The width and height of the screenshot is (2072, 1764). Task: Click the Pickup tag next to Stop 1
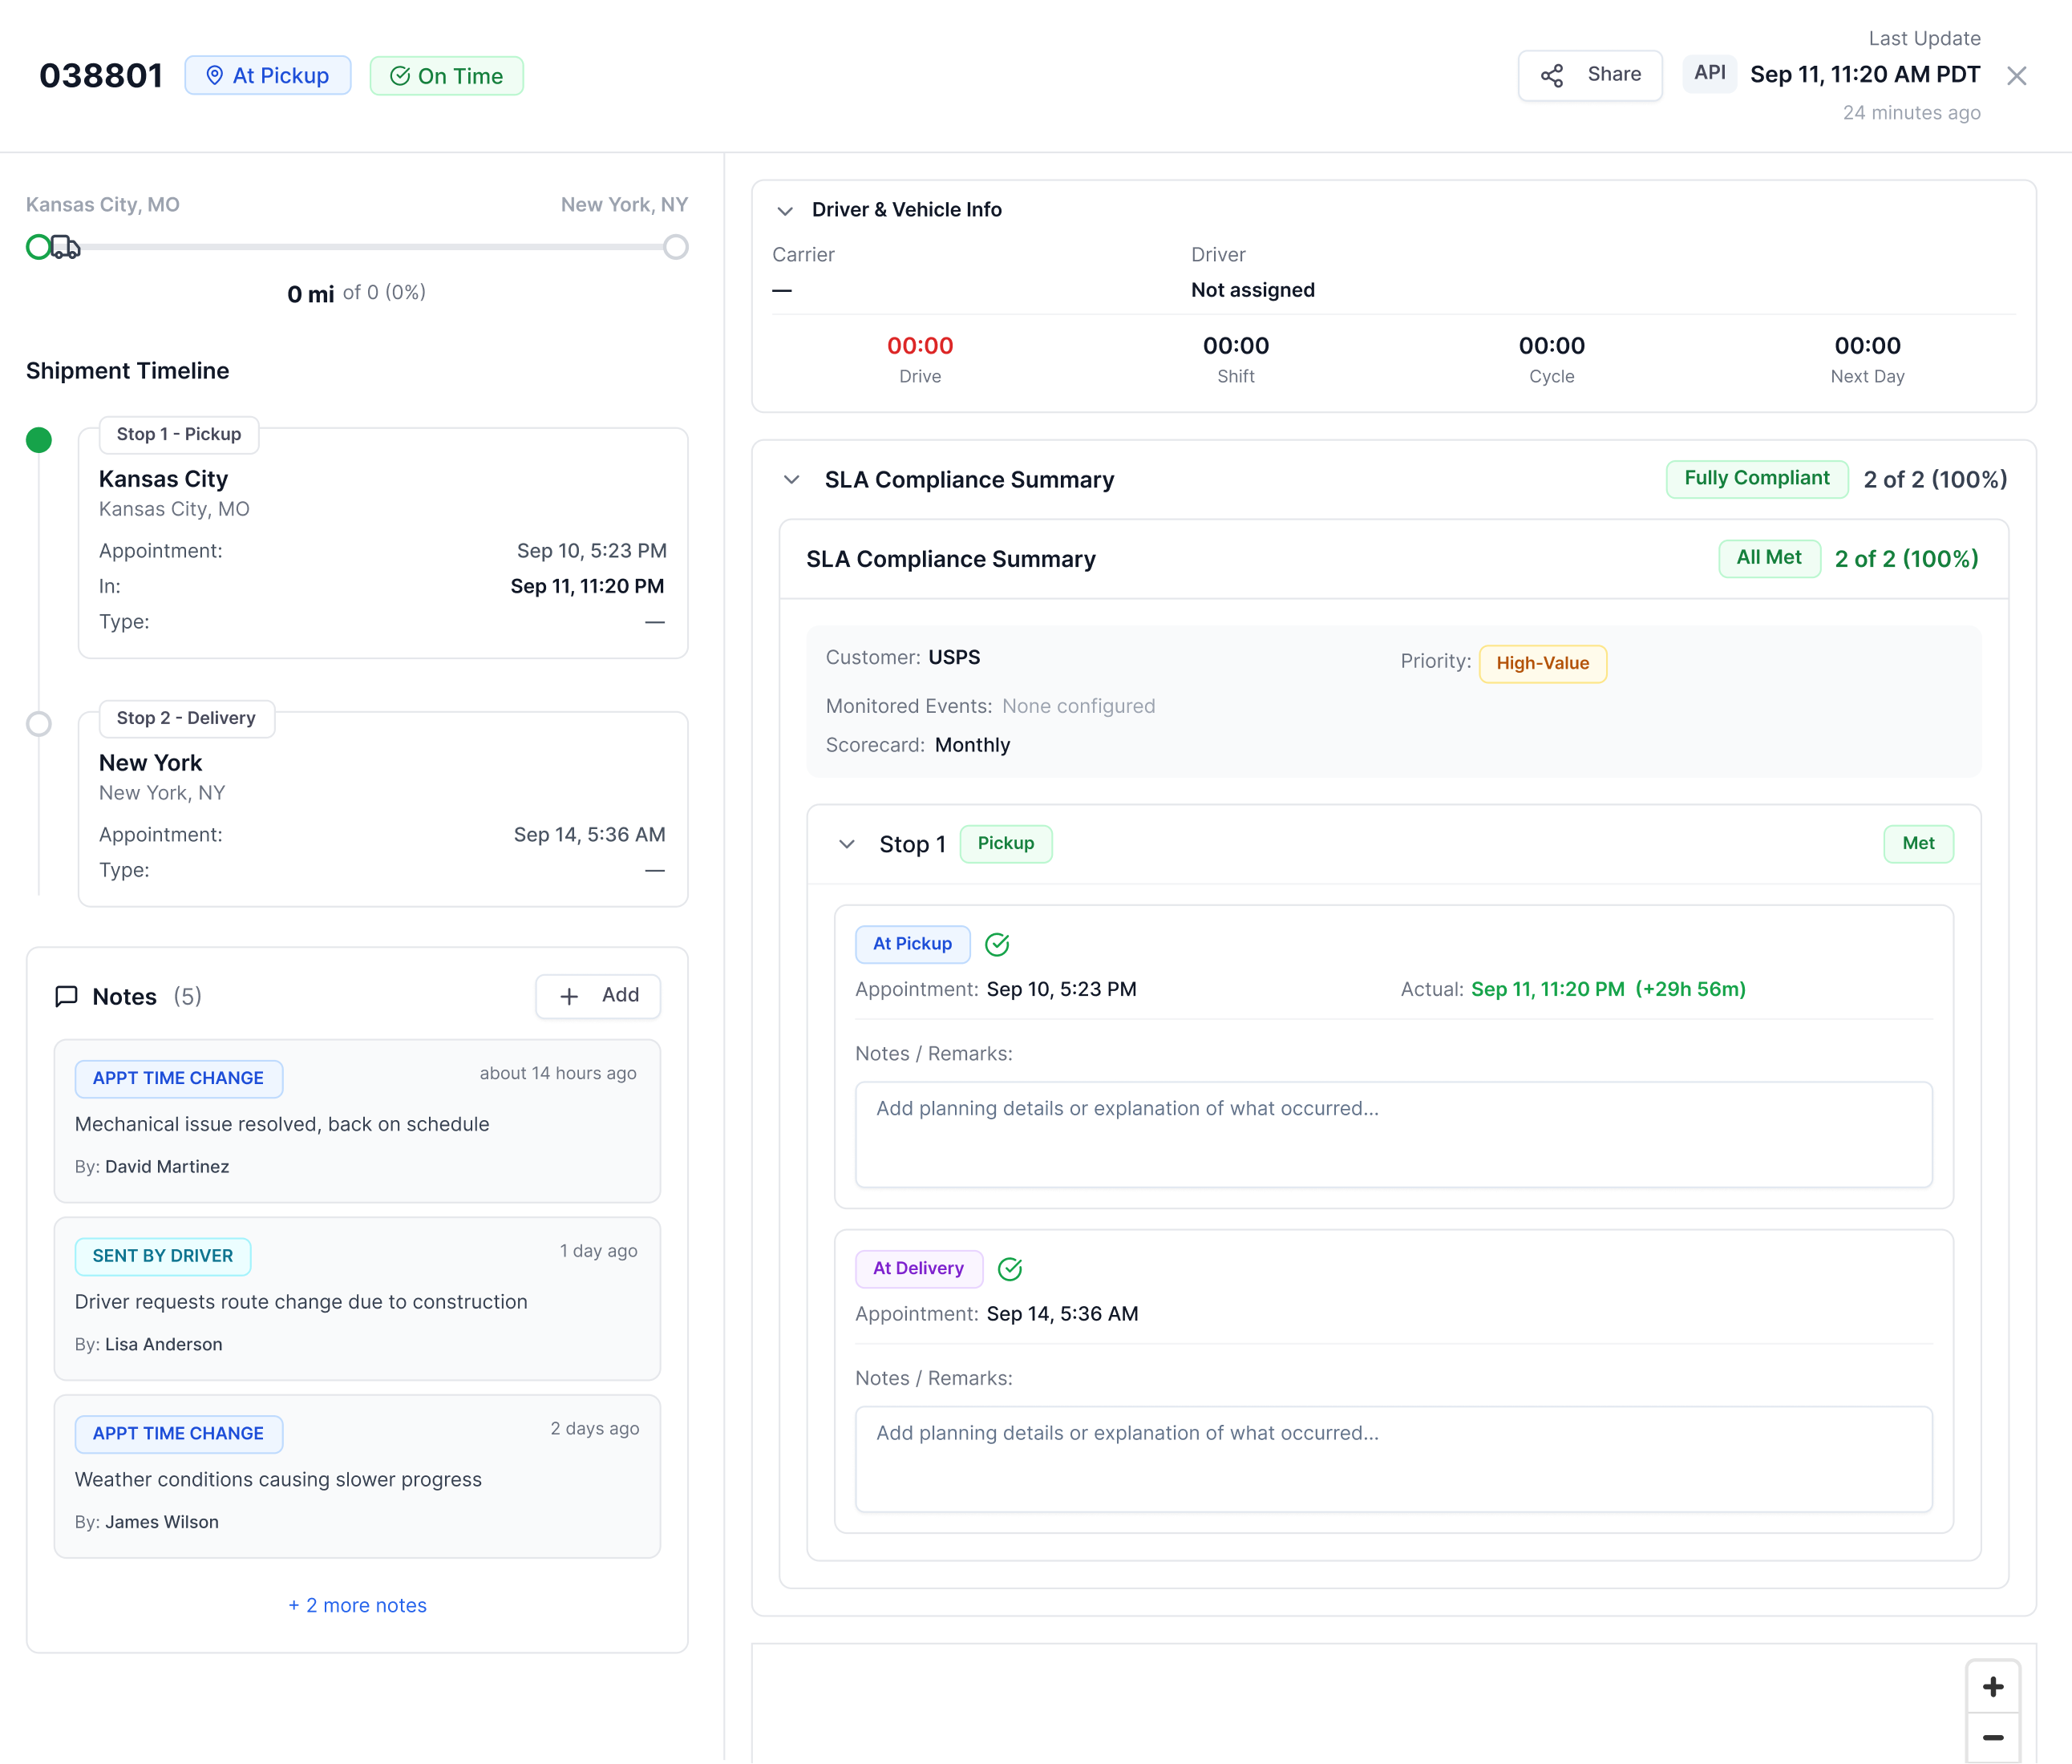click(x=1005, y=844)
